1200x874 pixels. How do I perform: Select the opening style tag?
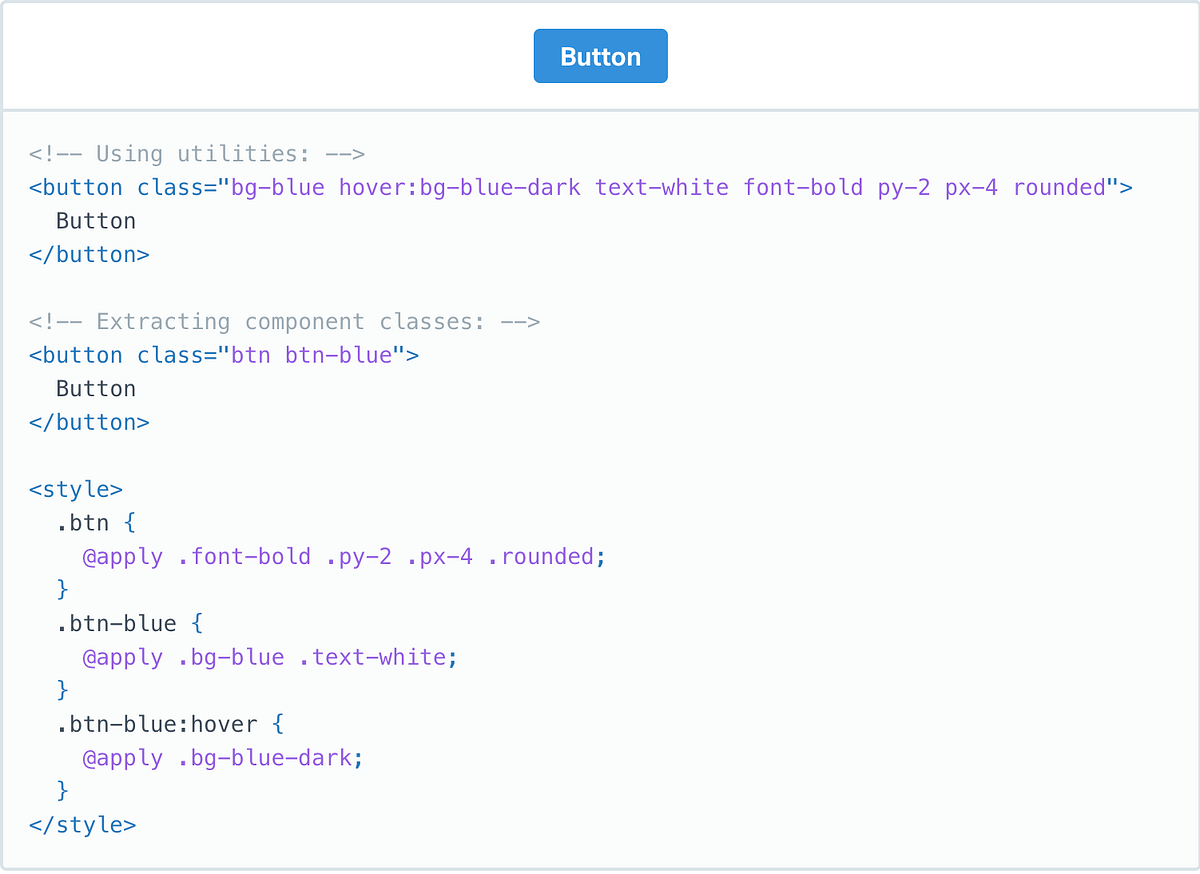pos(76,488)
